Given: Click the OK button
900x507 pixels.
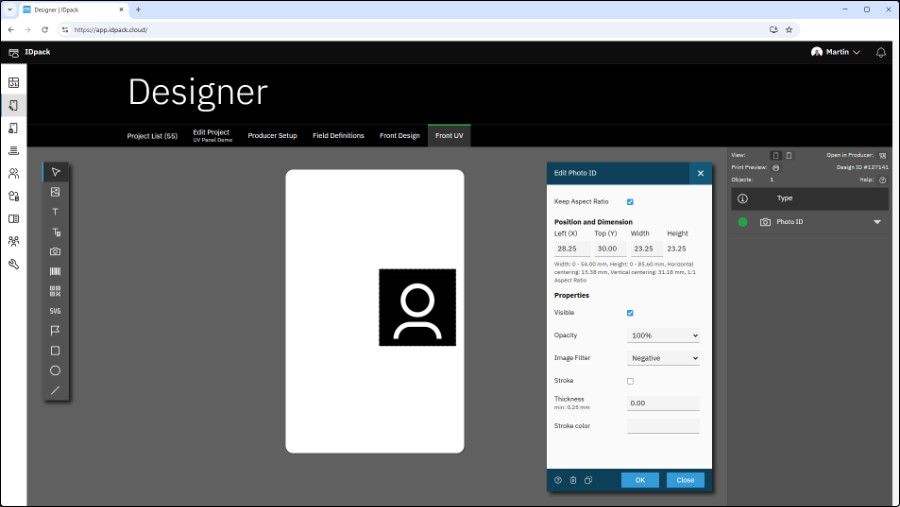Looking at the screenshot, I should [x=639, y=480].
